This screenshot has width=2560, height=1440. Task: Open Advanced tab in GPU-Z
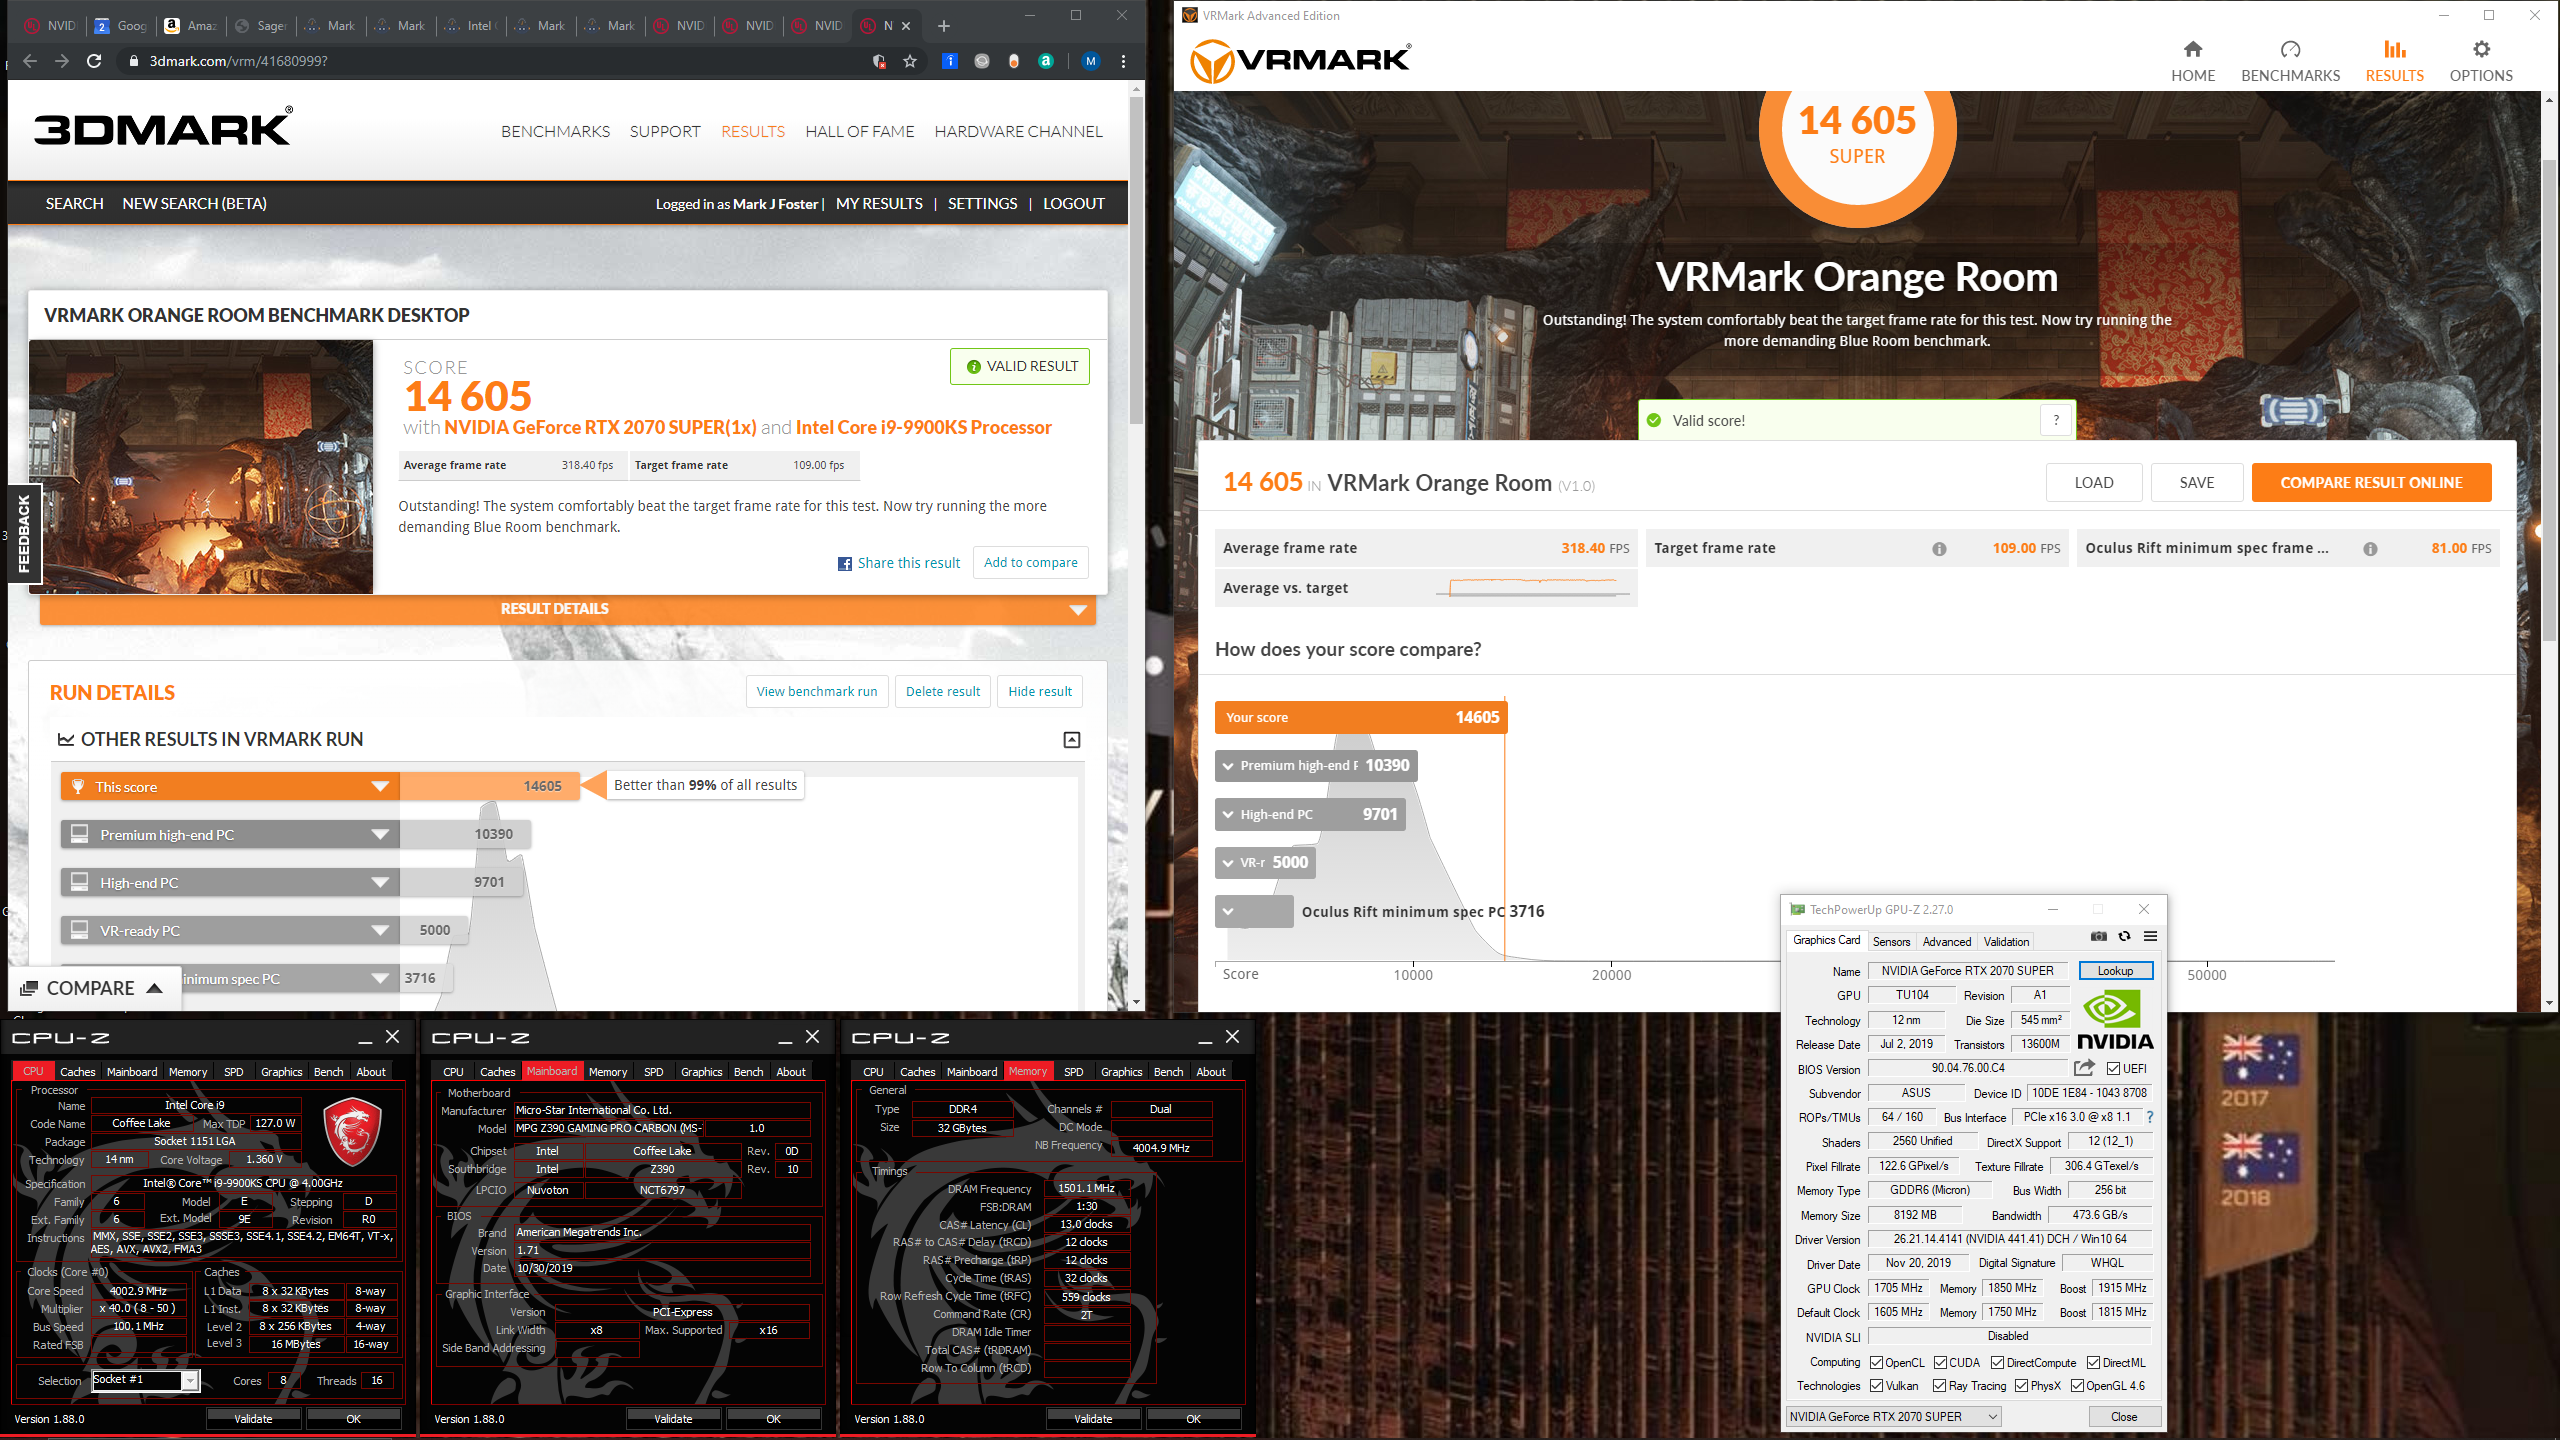click(1946, 942)
